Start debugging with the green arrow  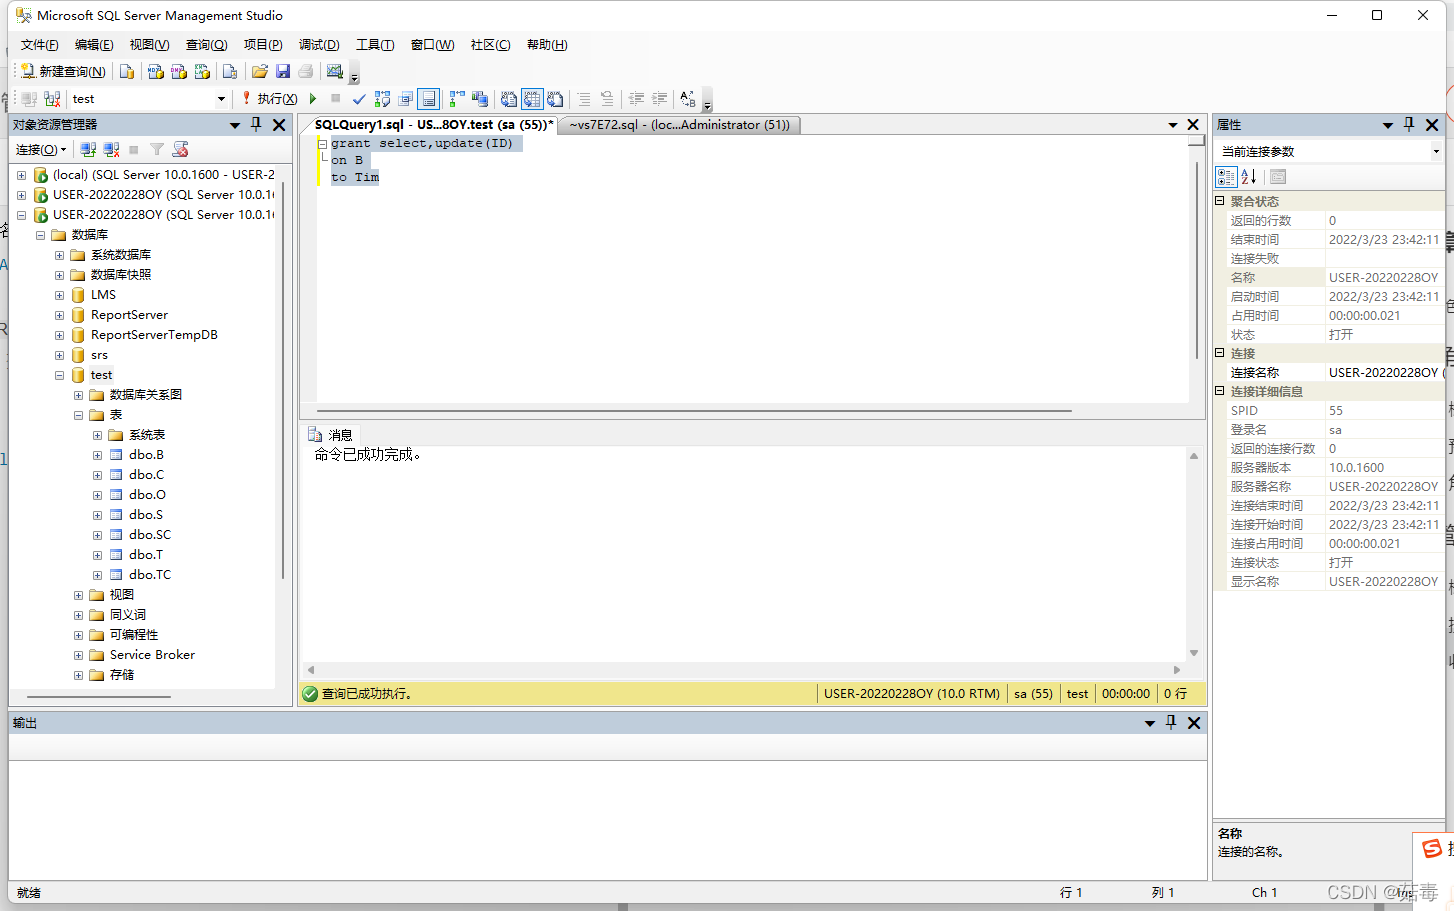[x=313, y=99]
